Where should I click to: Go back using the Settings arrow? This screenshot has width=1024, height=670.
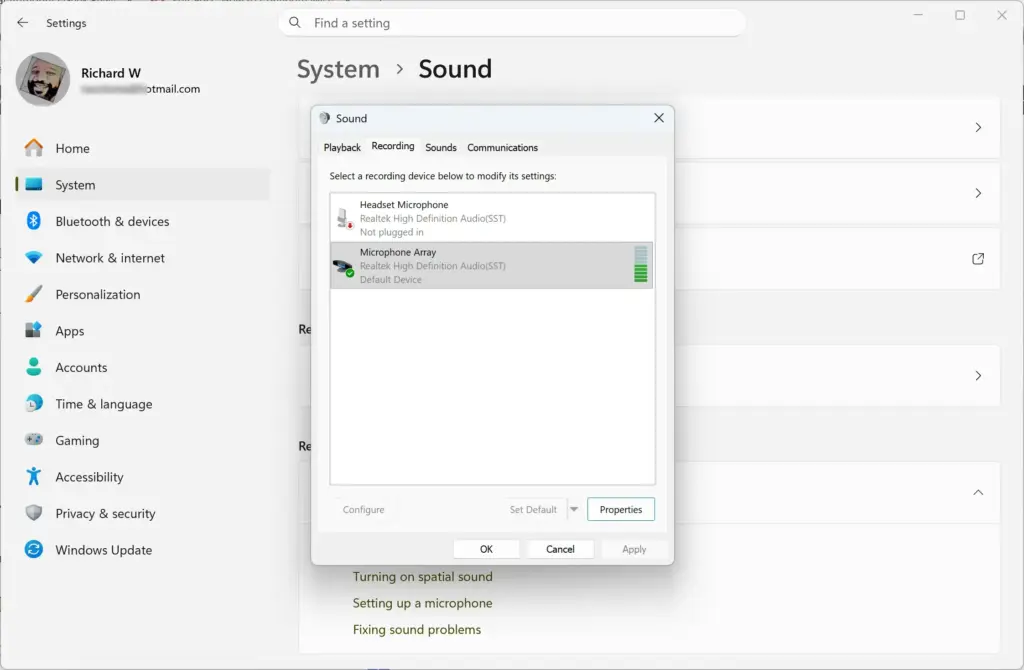pyautogui.click(x=23, y=23)
